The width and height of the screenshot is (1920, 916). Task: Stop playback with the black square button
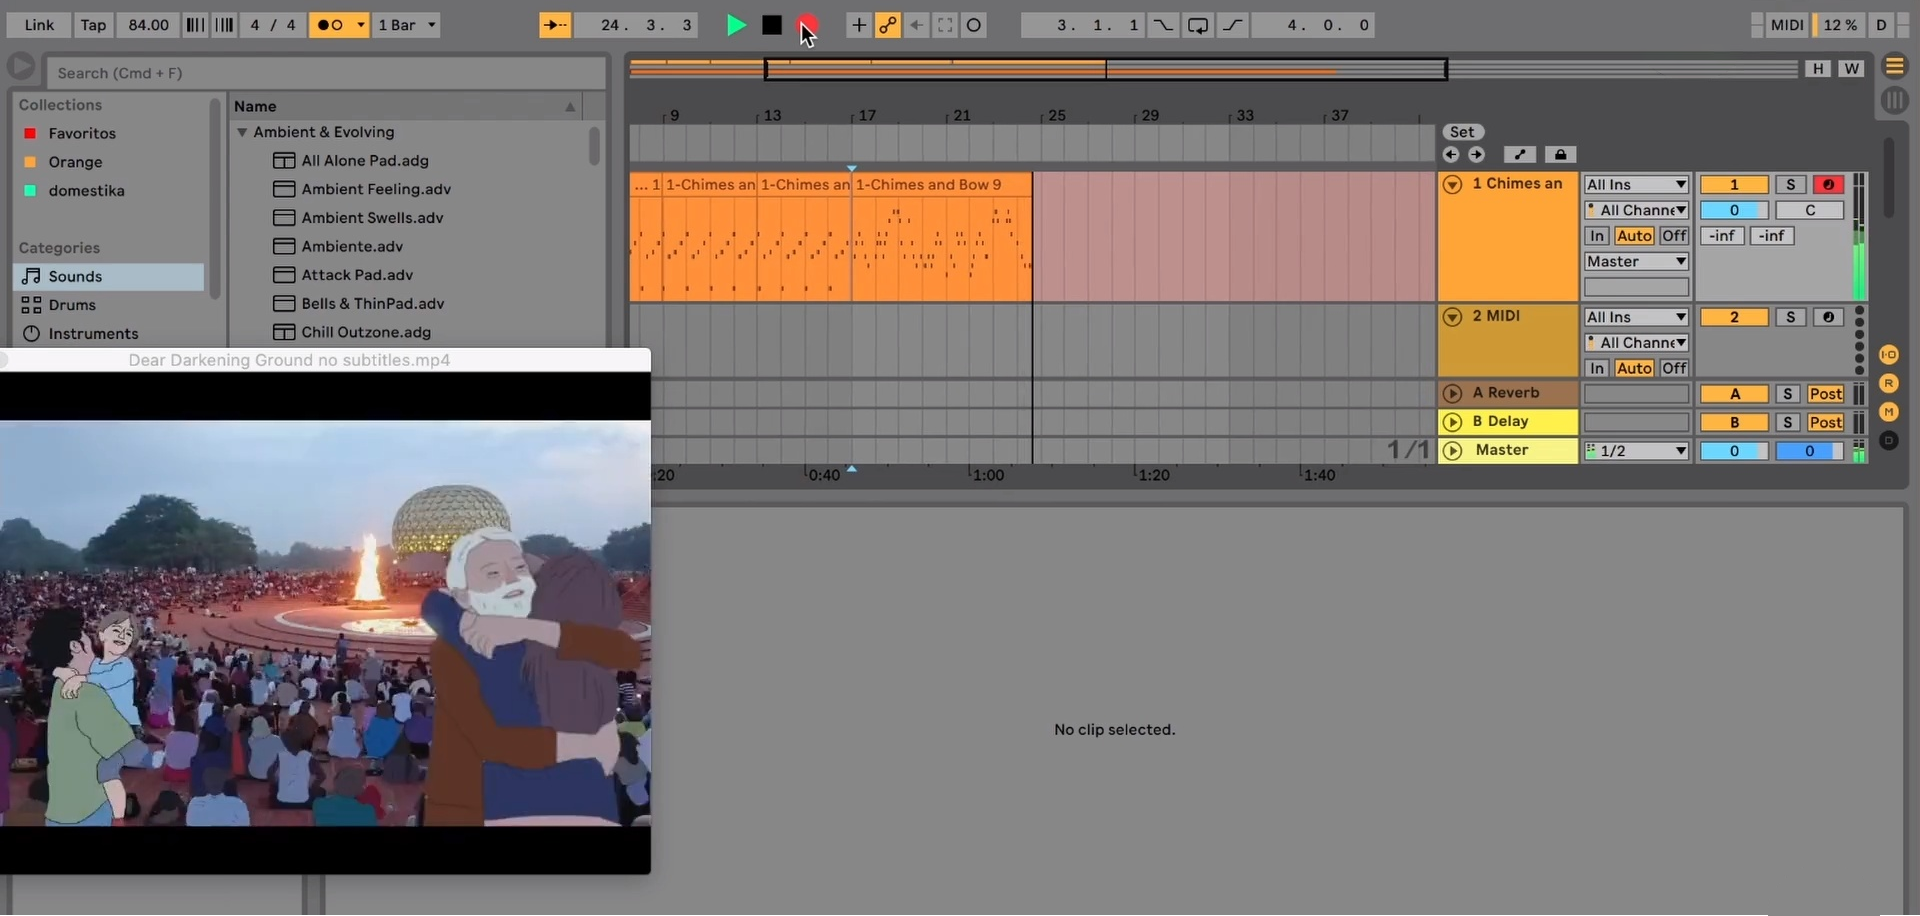point(772,25)
